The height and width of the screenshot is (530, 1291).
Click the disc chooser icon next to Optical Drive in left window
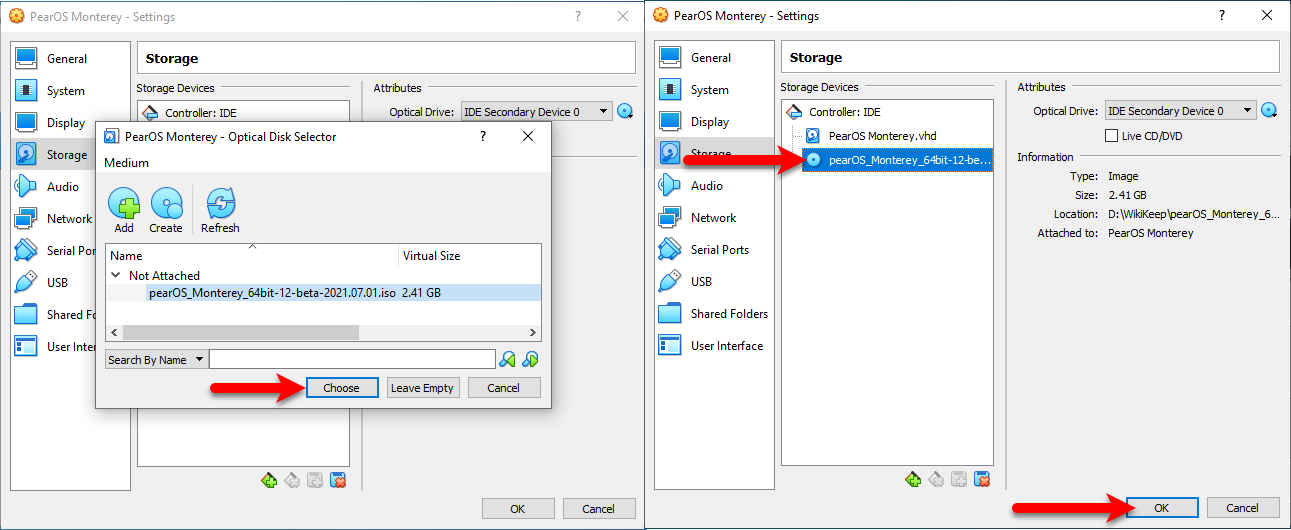click(x=626, y=112)
